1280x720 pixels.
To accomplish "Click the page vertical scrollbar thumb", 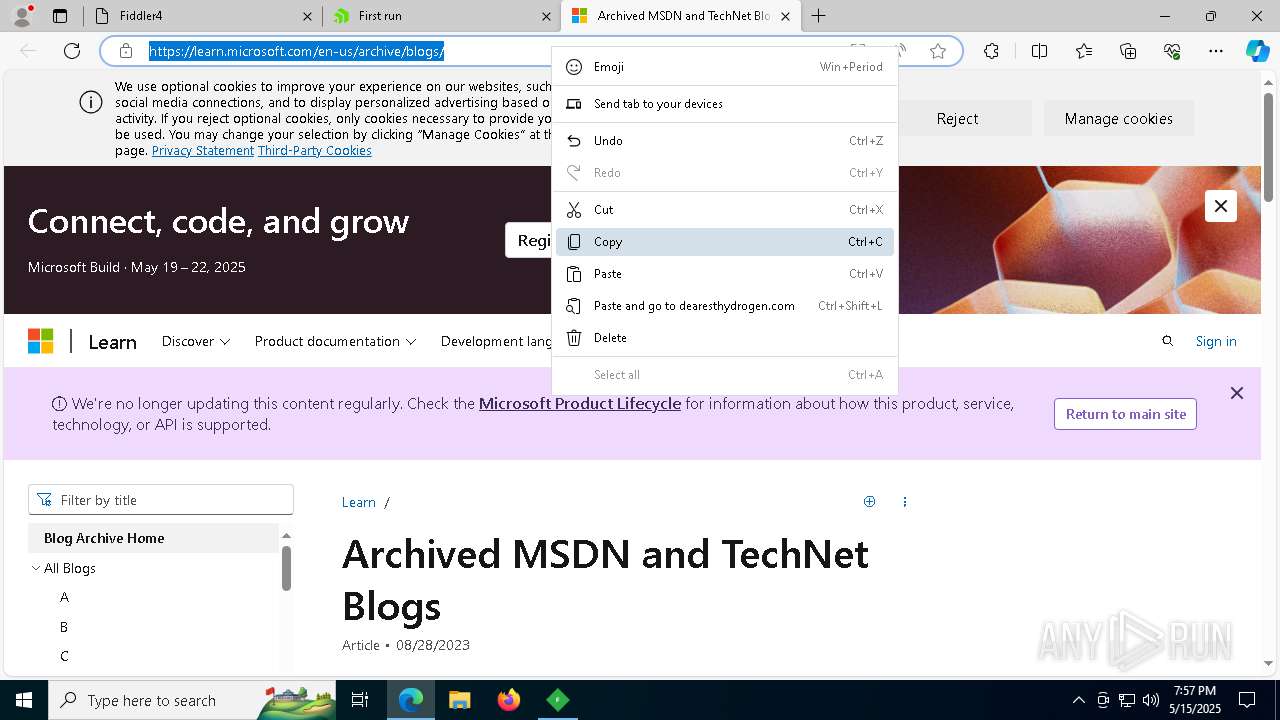I will click(1270, 147).
